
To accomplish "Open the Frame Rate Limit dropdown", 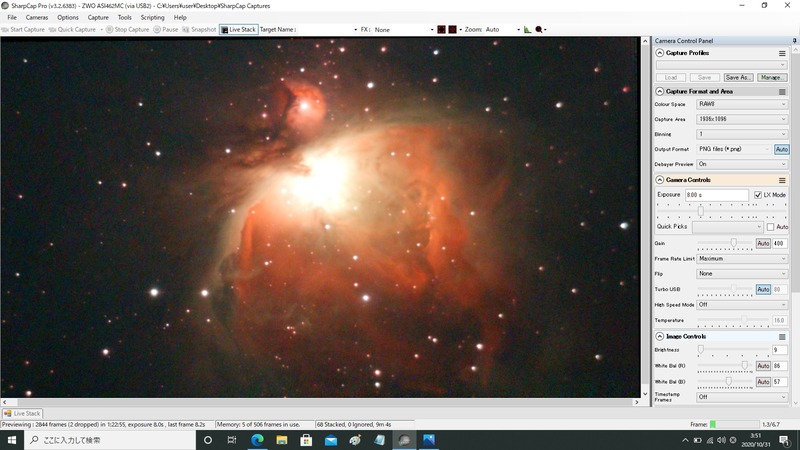I will pos(742,259).
